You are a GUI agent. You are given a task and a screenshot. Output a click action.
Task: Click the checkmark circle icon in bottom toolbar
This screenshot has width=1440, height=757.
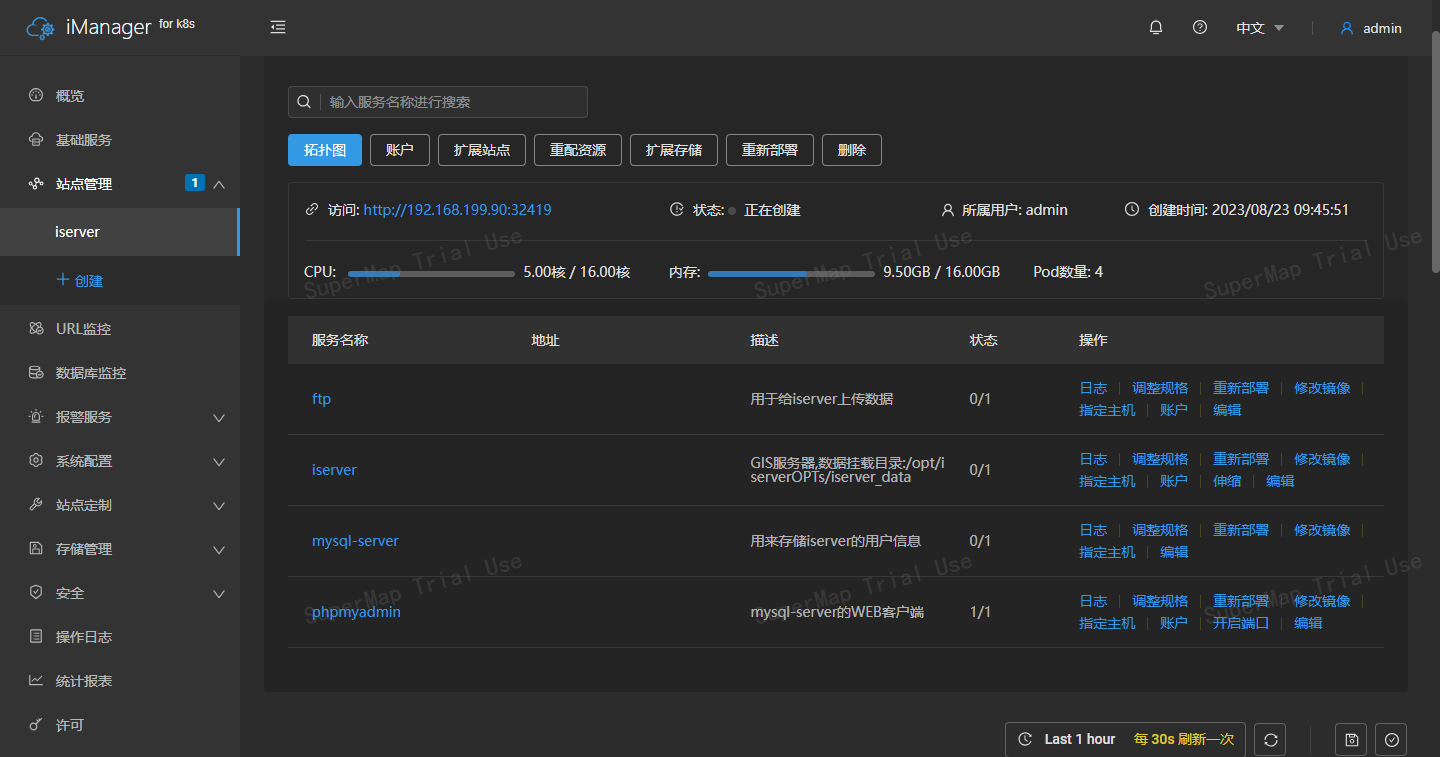click(1392, 739)
